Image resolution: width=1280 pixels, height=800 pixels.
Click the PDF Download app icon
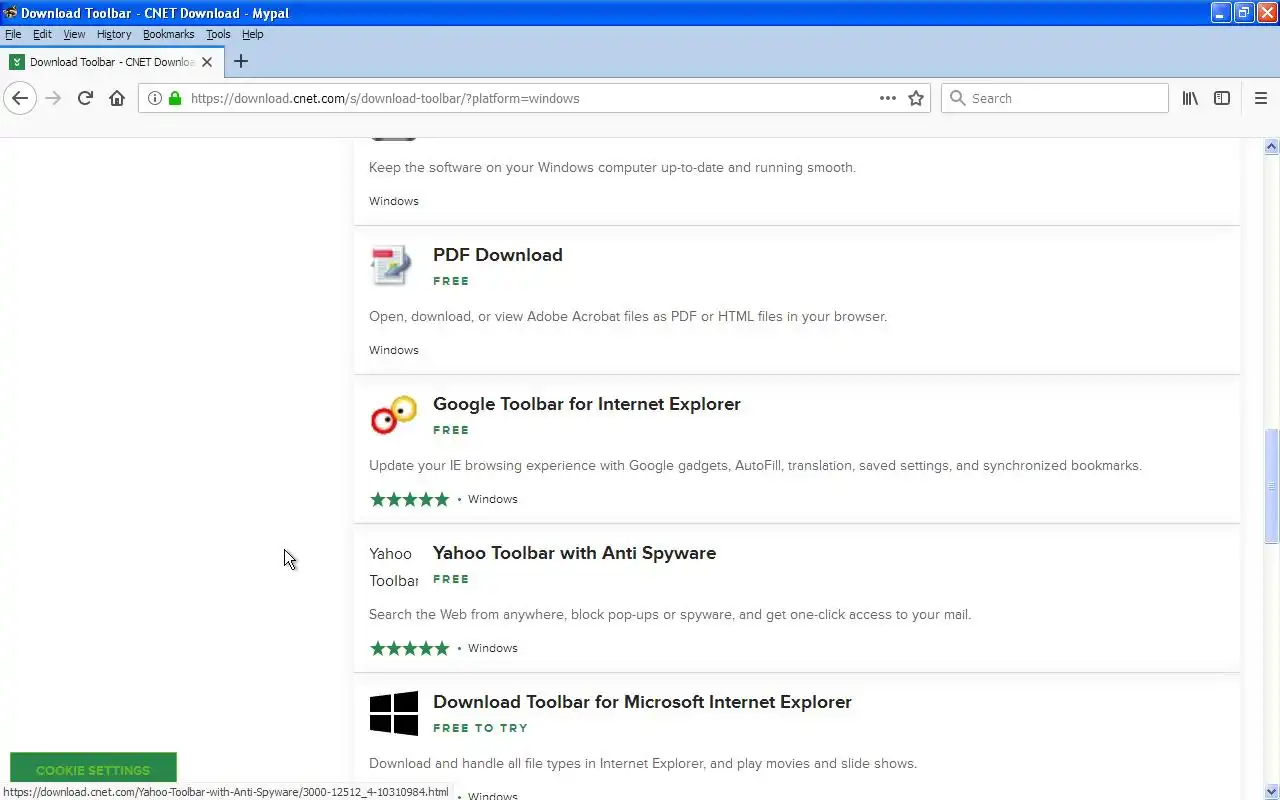[393, 266]
